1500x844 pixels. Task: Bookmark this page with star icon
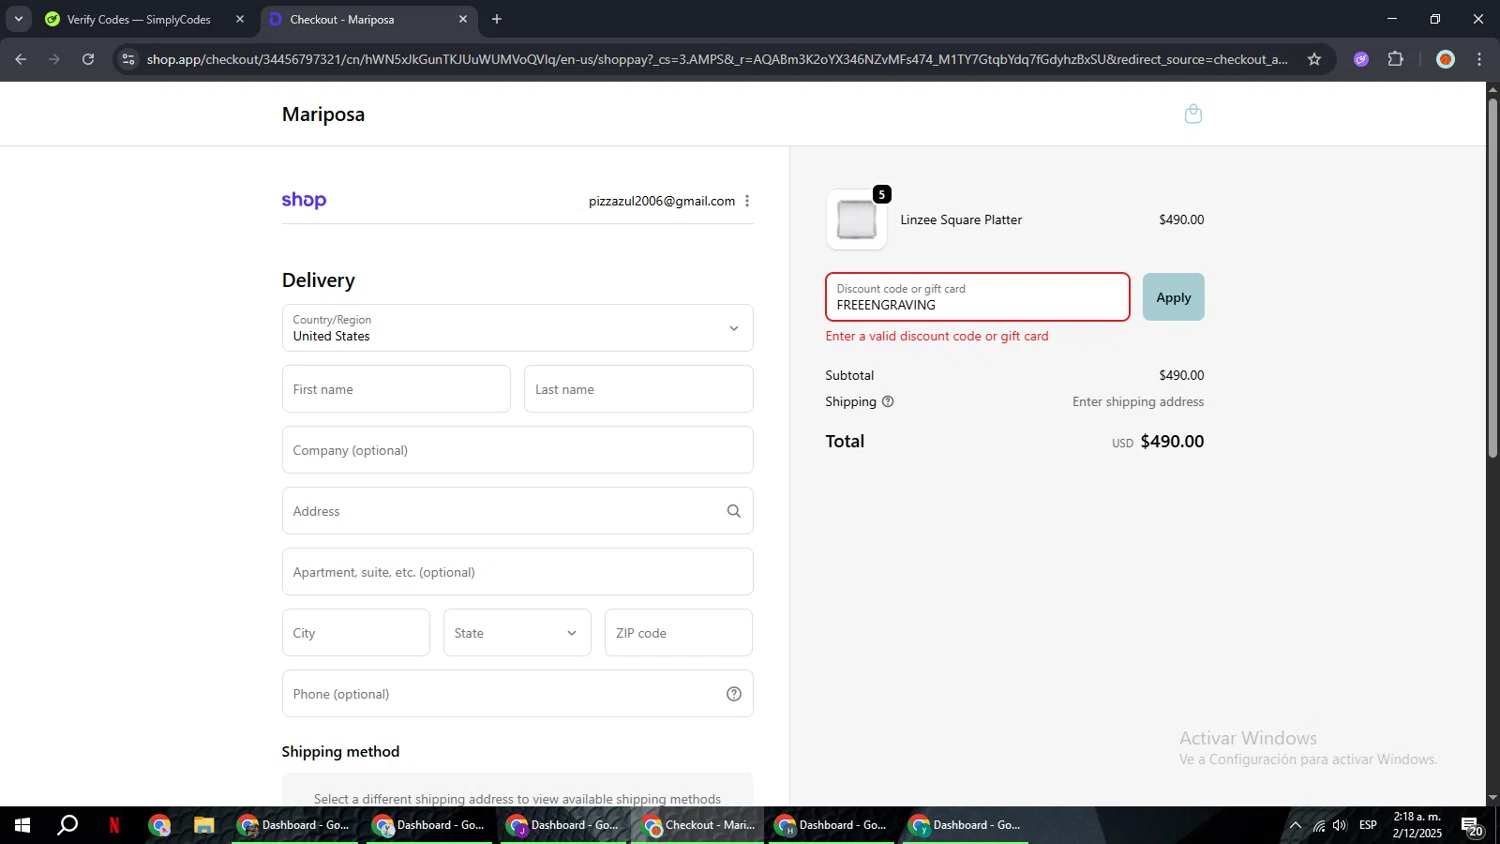tap(1314, 59)
